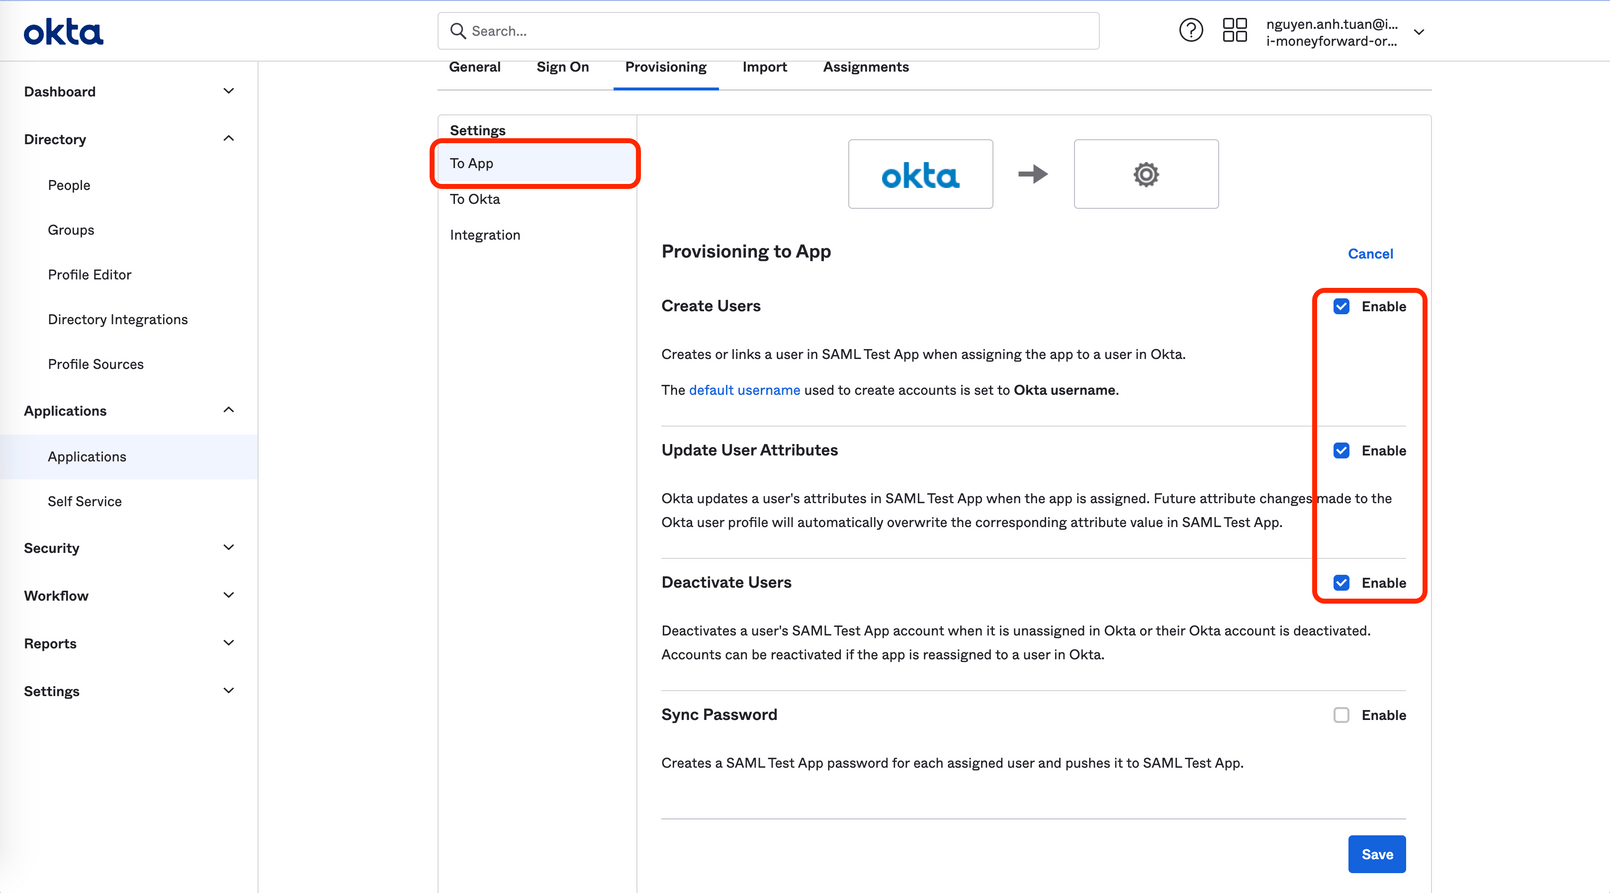Image resolution: width=1610 pixels, height=893 pixels.
Task: Select the Provisioning tab
Action: pos(666,67)
